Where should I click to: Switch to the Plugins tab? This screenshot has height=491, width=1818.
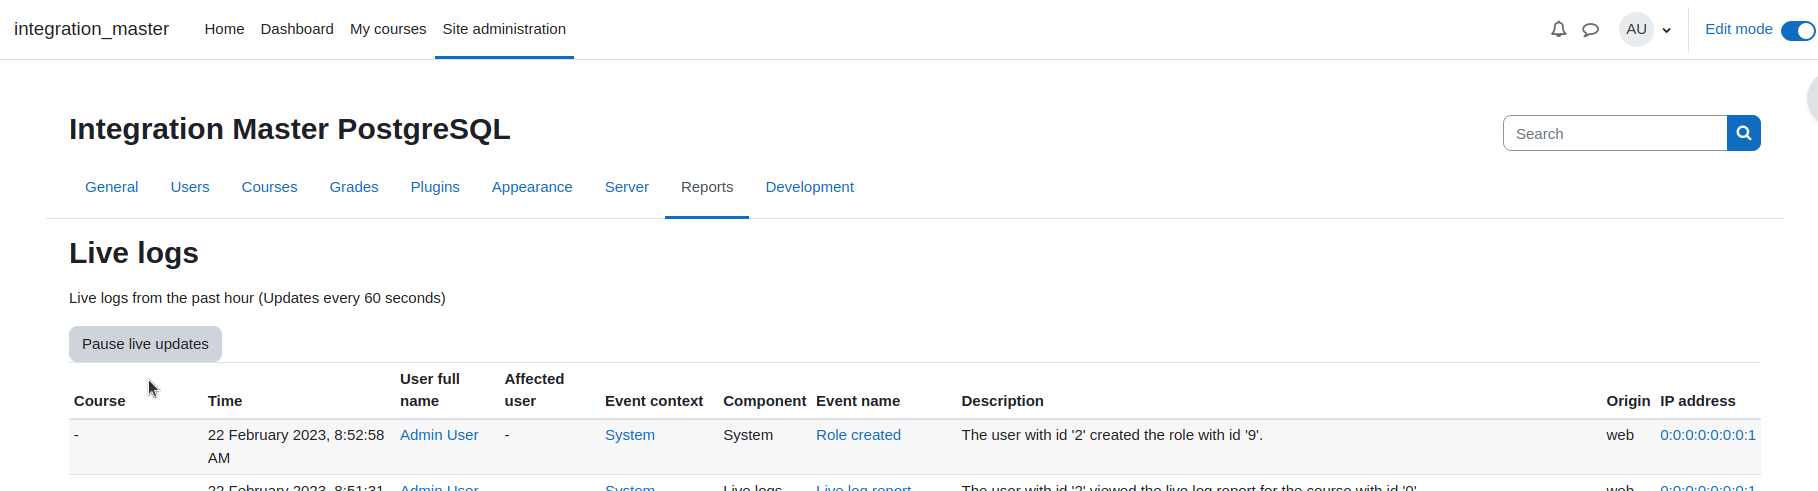[435, 187]
